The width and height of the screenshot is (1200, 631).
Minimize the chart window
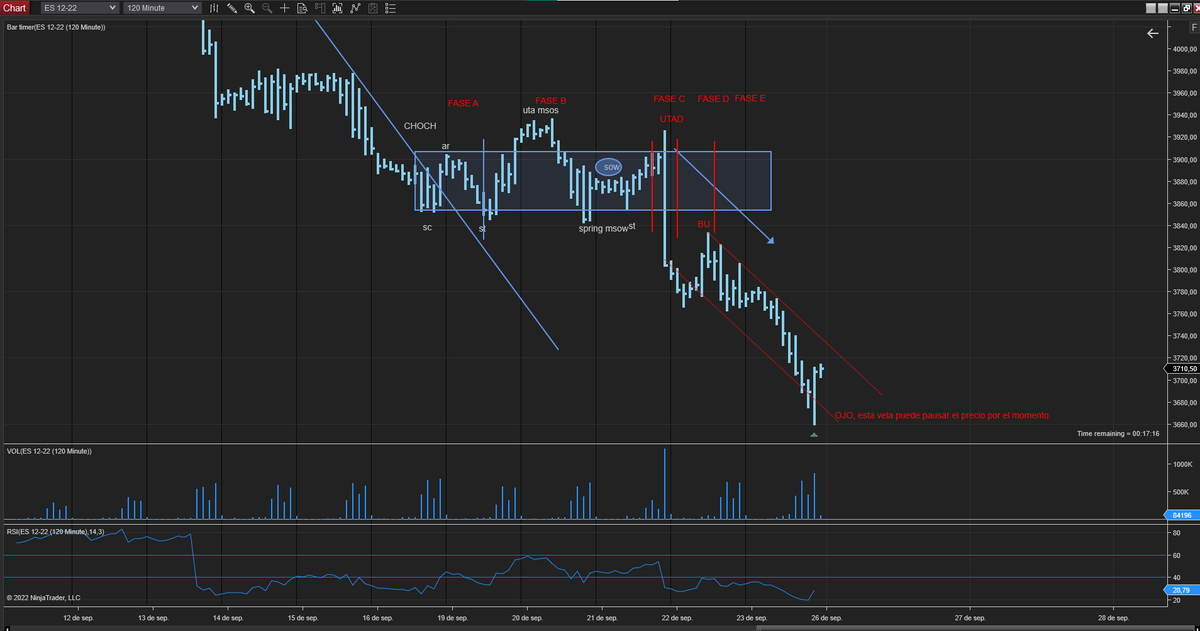1175,8
